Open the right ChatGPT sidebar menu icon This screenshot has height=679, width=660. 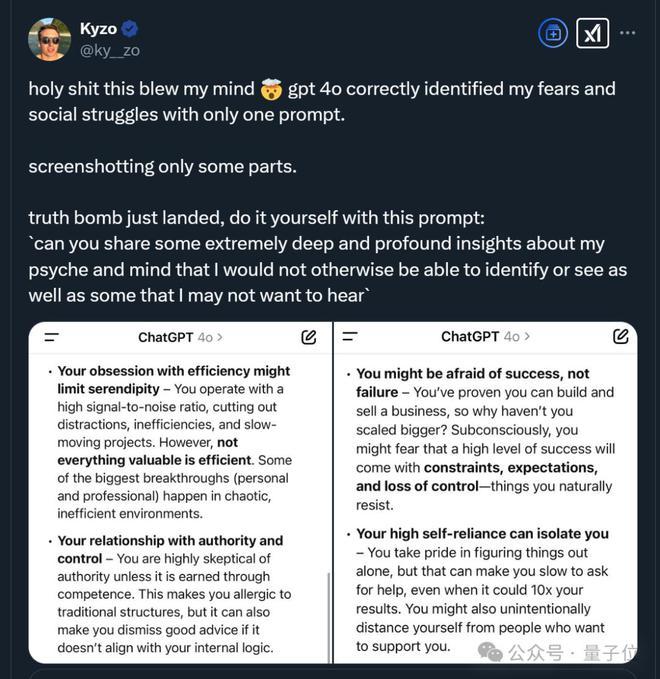[350, 336]
